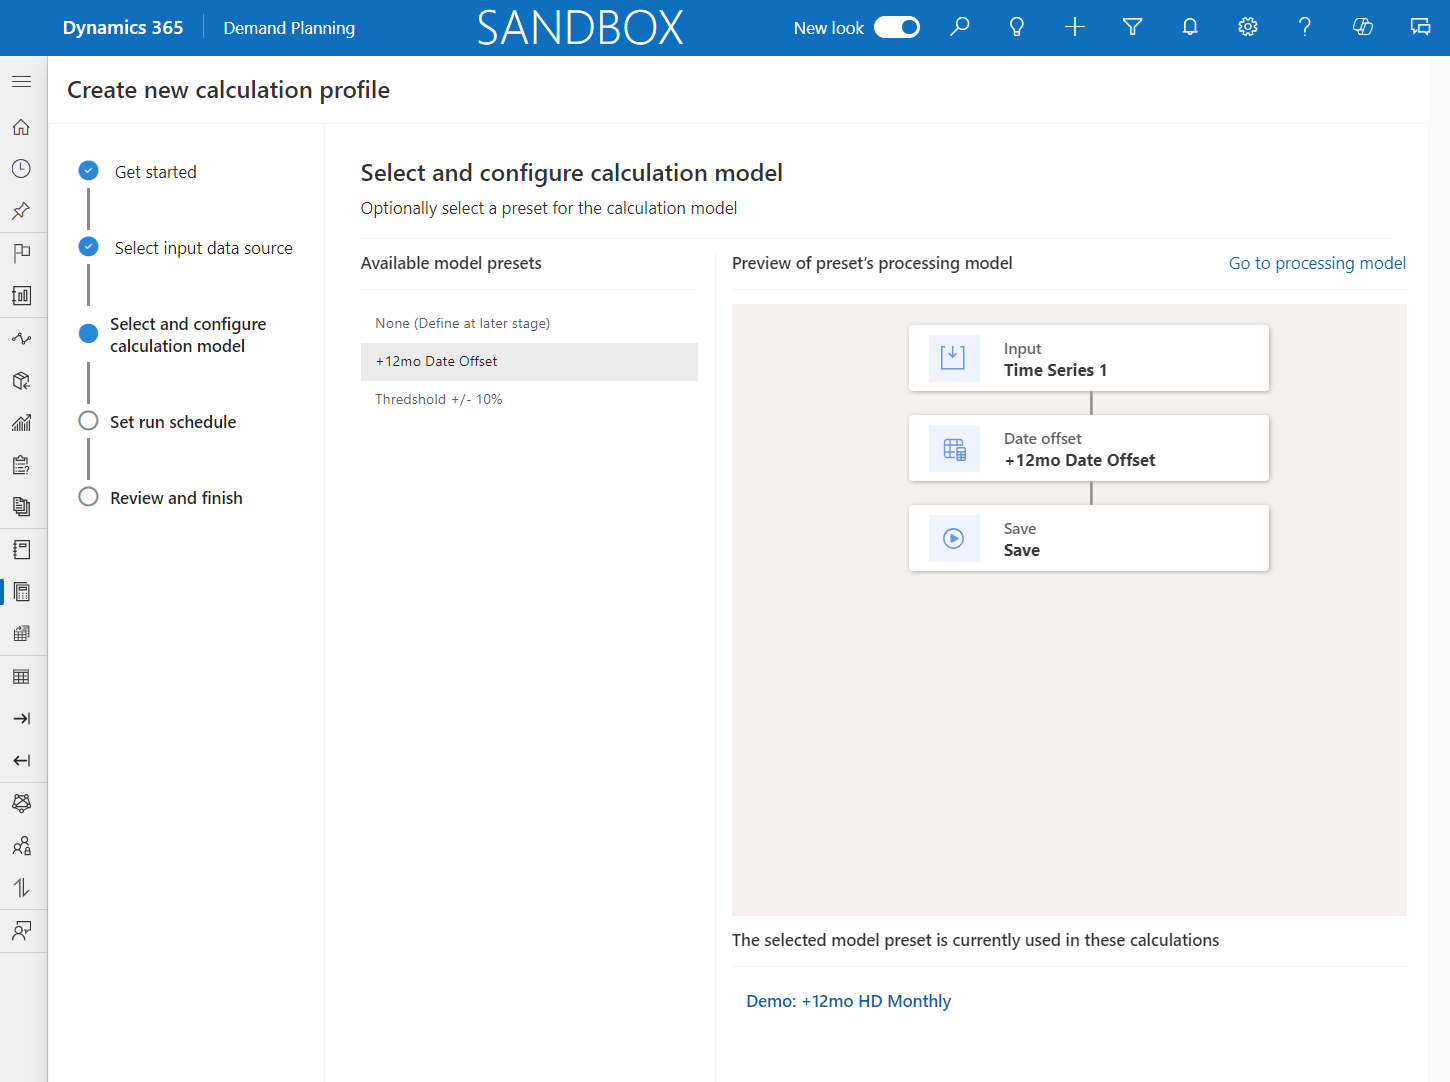The image size is (1450, 1082).
Task: Open the search magnifier icon
Action: (x=960, y=27)
